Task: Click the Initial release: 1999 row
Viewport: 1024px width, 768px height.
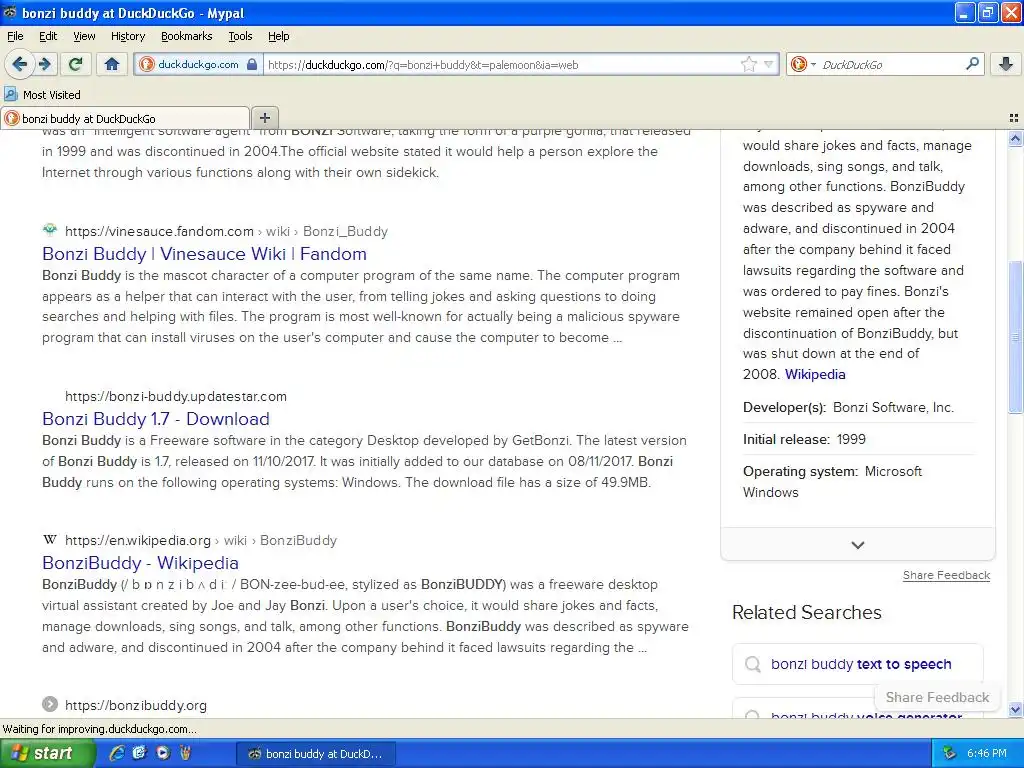Action: tap(858, 439)
